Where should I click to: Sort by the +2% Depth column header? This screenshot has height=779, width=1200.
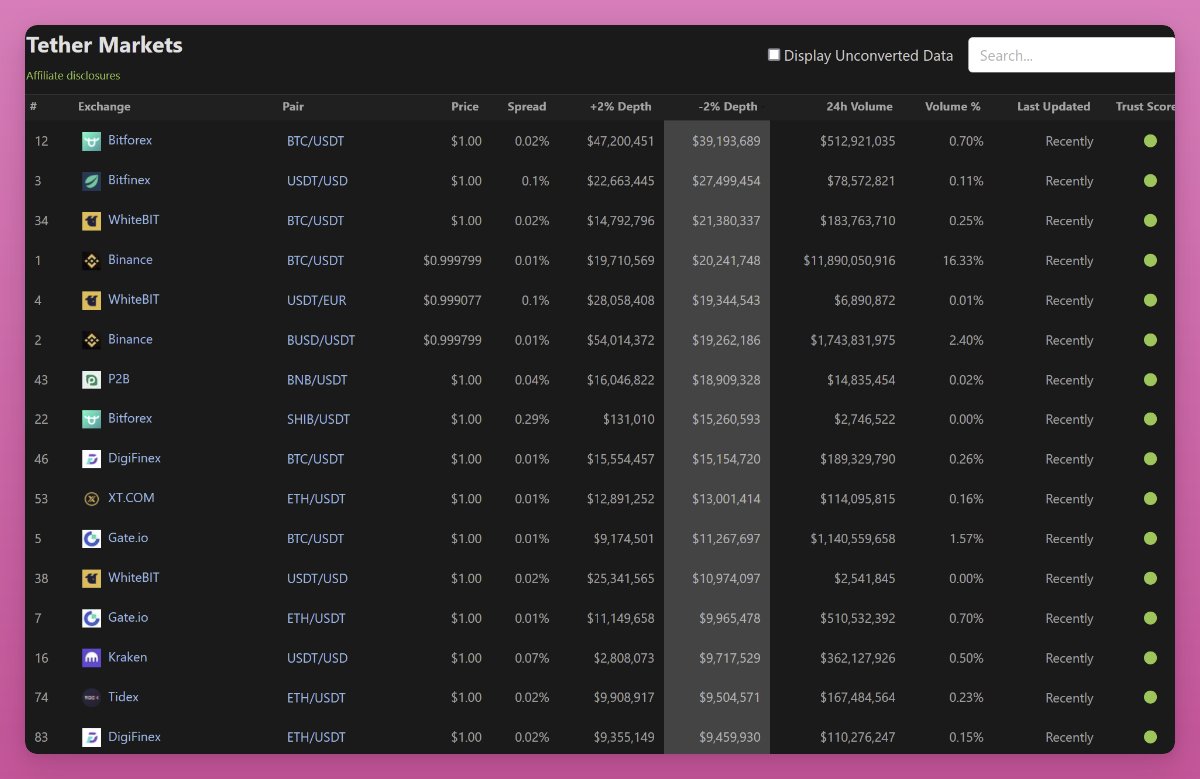point(621,107)
